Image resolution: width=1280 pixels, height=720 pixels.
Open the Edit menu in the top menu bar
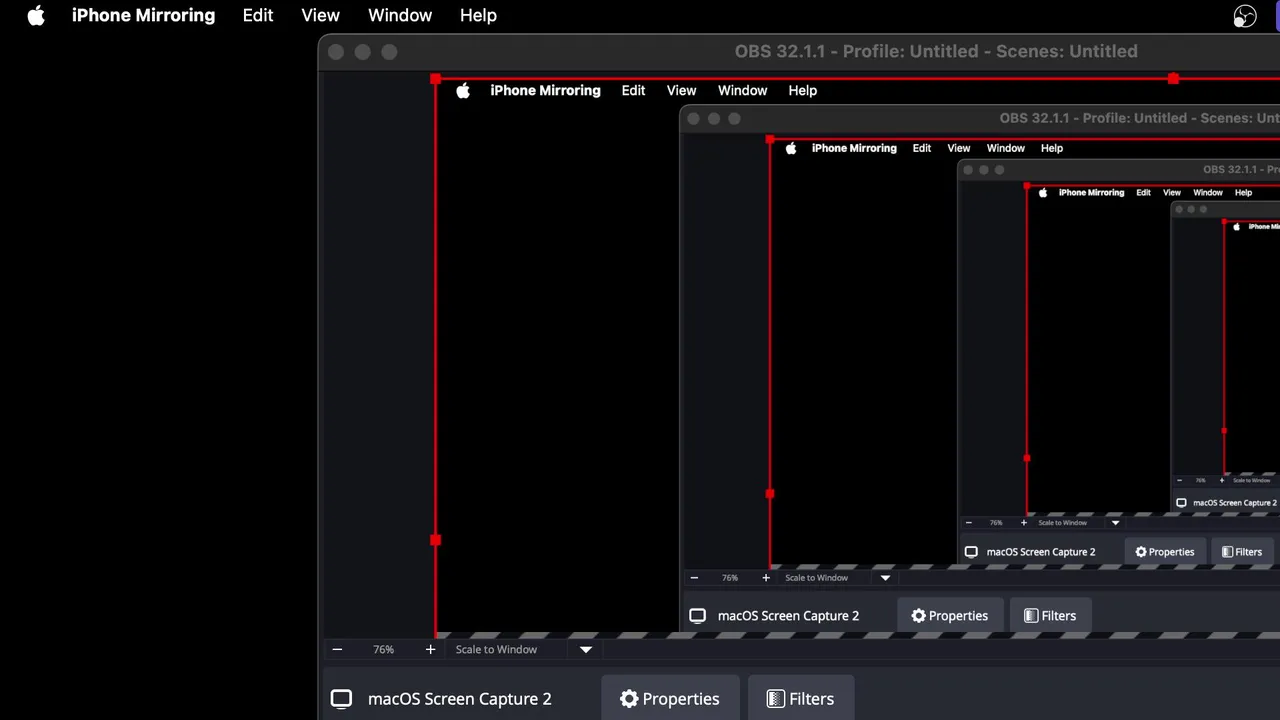click(x=258, y=15)
